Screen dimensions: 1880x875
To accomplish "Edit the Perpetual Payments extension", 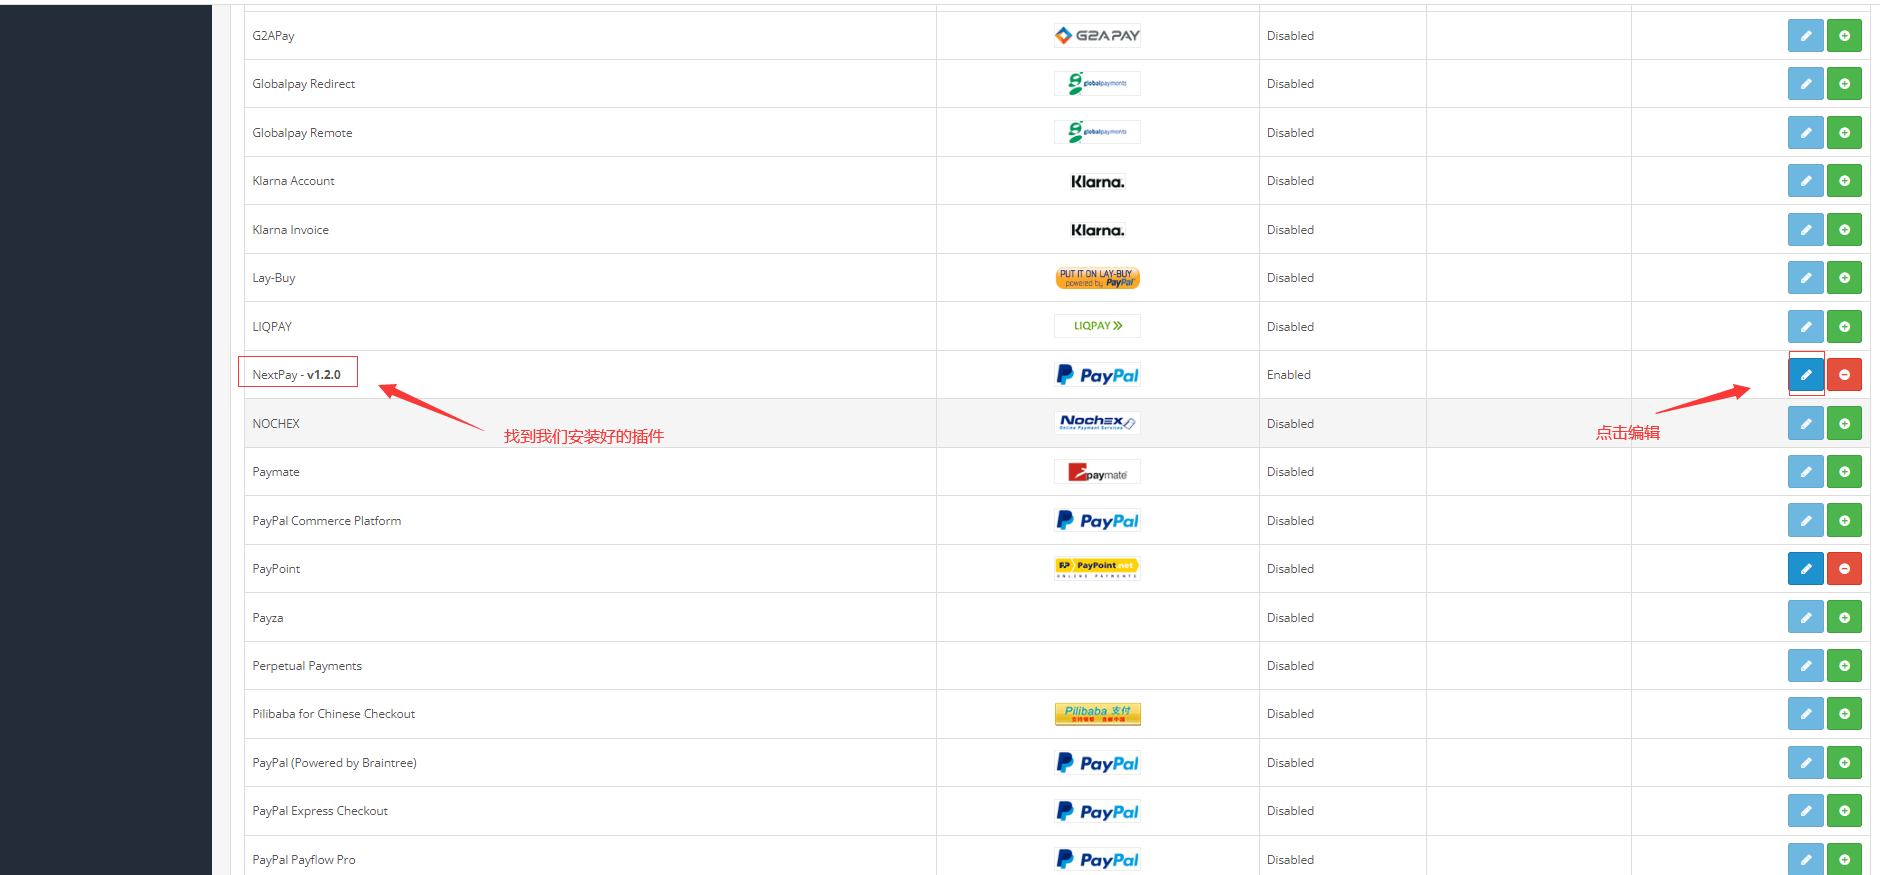I will coord(1805,666).
